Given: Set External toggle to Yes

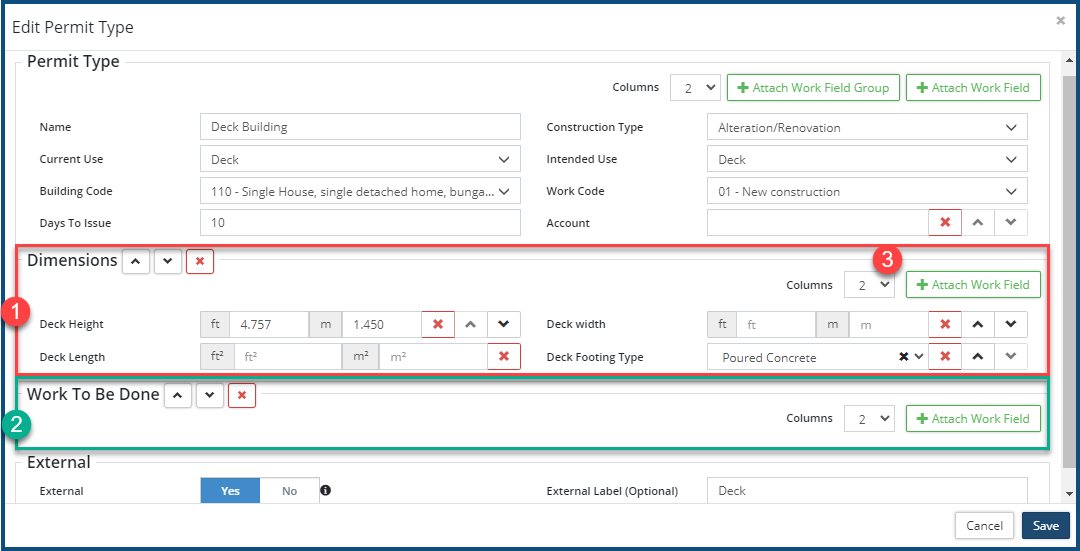Looking at the screenshot, I should coord(230,491).
